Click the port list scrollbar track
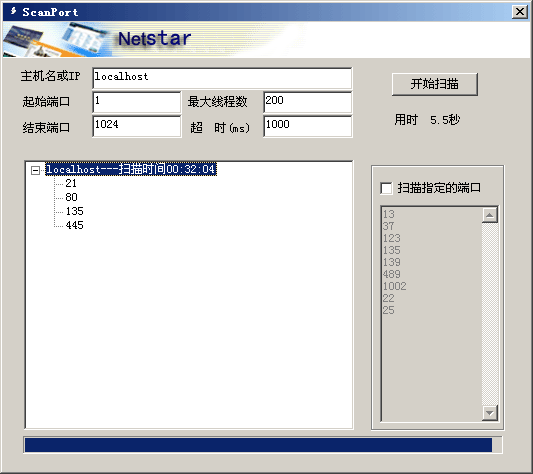This screenshot has height=474, width=533. [490, 314]
